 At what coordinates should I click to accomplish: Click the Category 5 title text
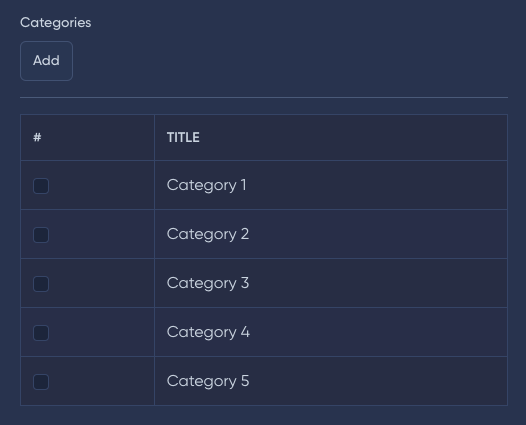[208, 381]
